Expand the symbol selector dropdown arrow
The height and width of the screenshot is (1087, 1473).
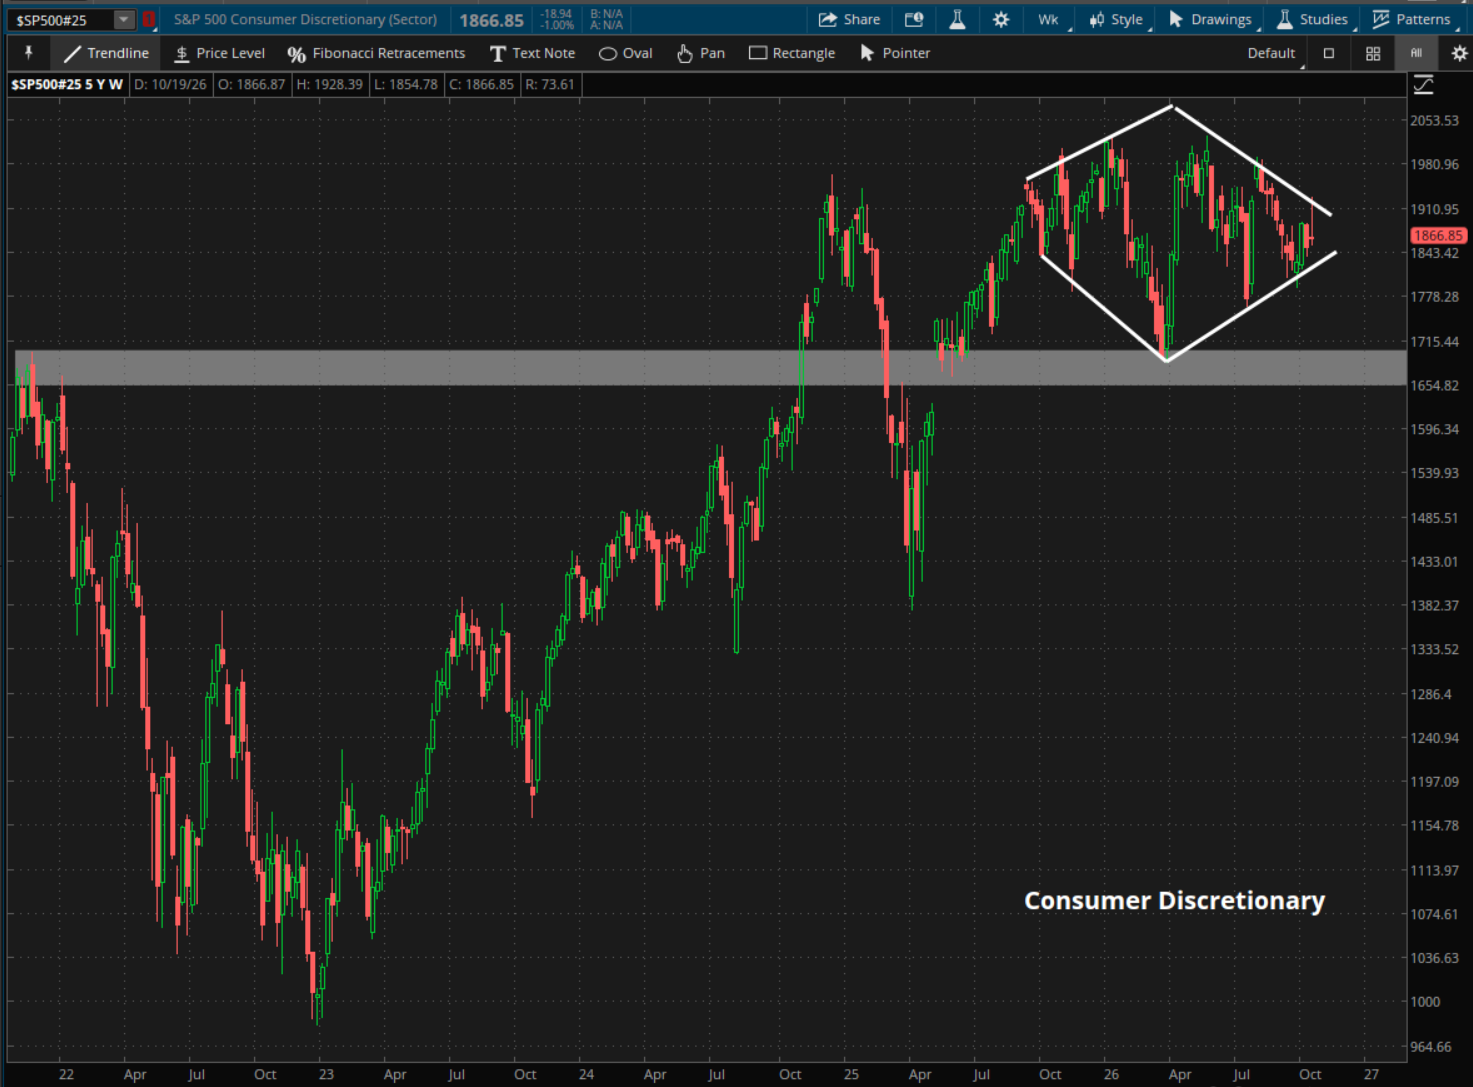tap(124, 20)
